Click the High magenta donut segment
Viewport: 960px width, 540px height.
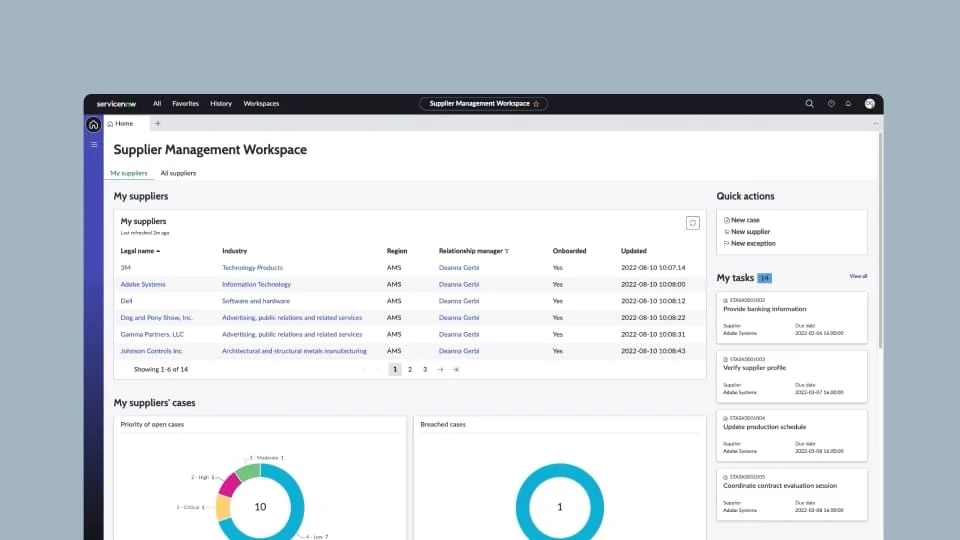coord(230,484)
